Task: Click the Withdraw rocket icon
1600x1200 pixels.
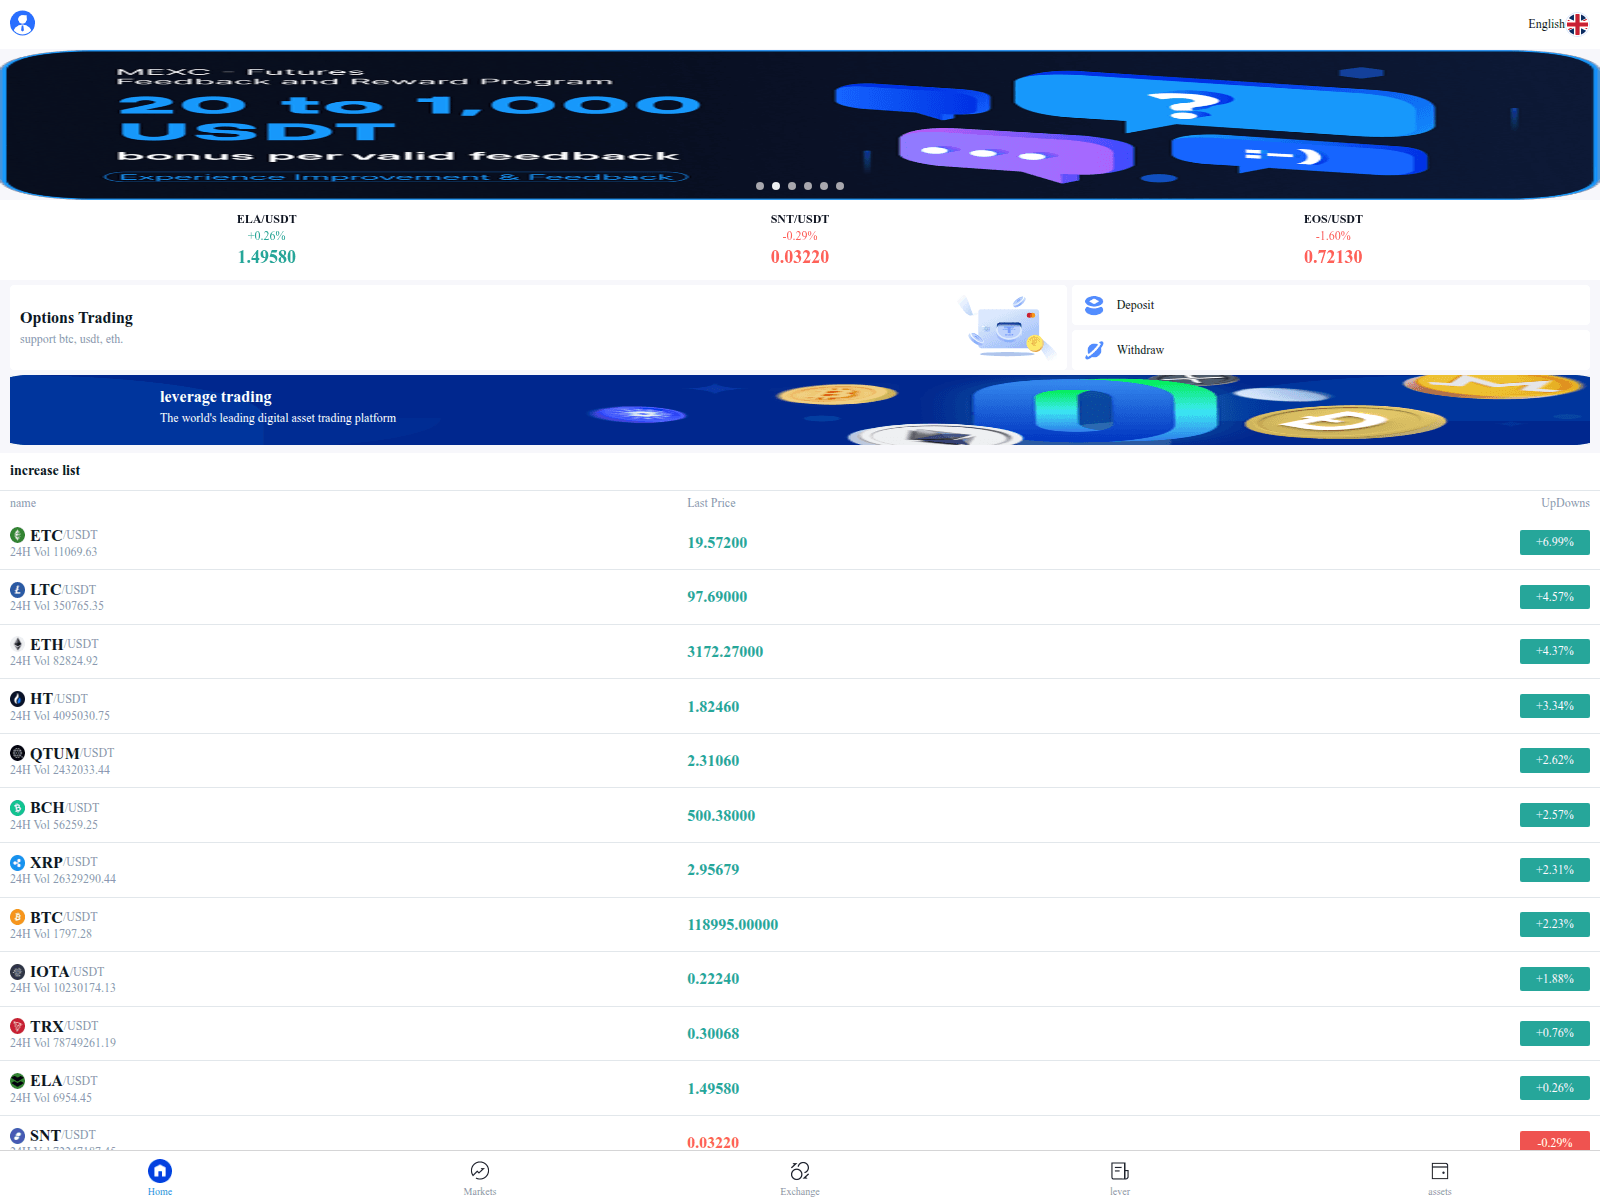Action: (x=1094, y=350)
